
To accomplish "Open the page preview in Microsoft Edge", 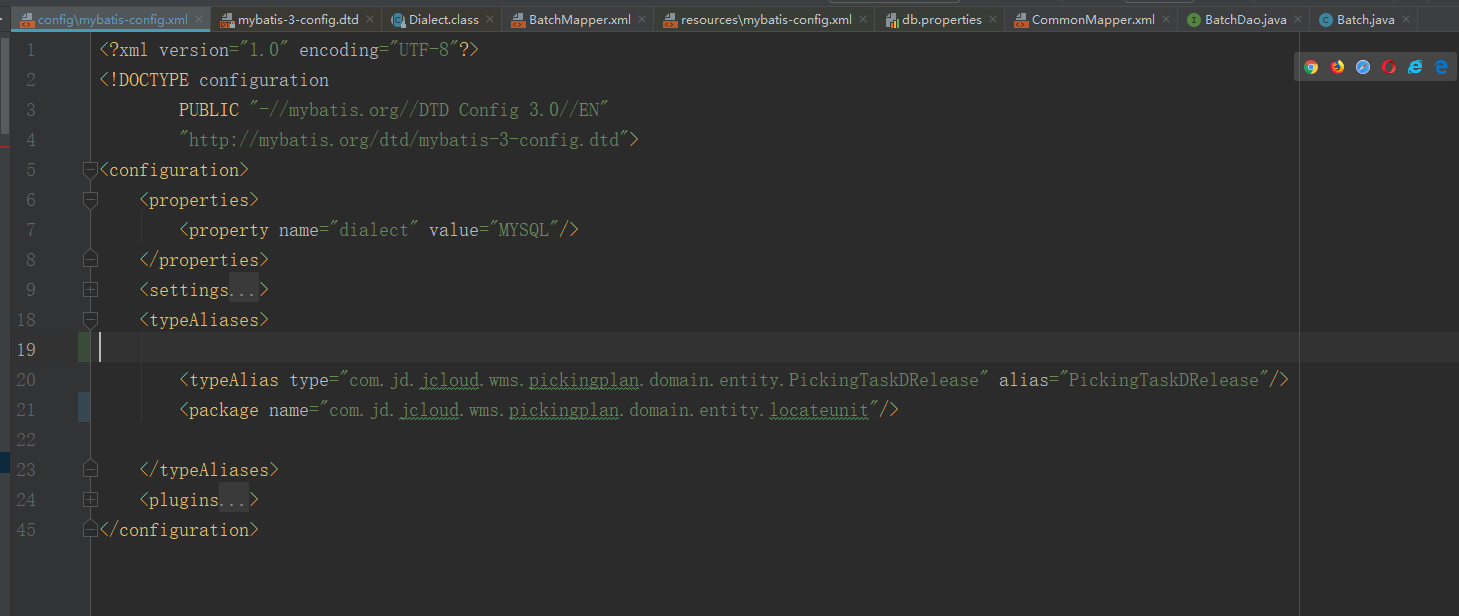I will (x=1441, y=66).
